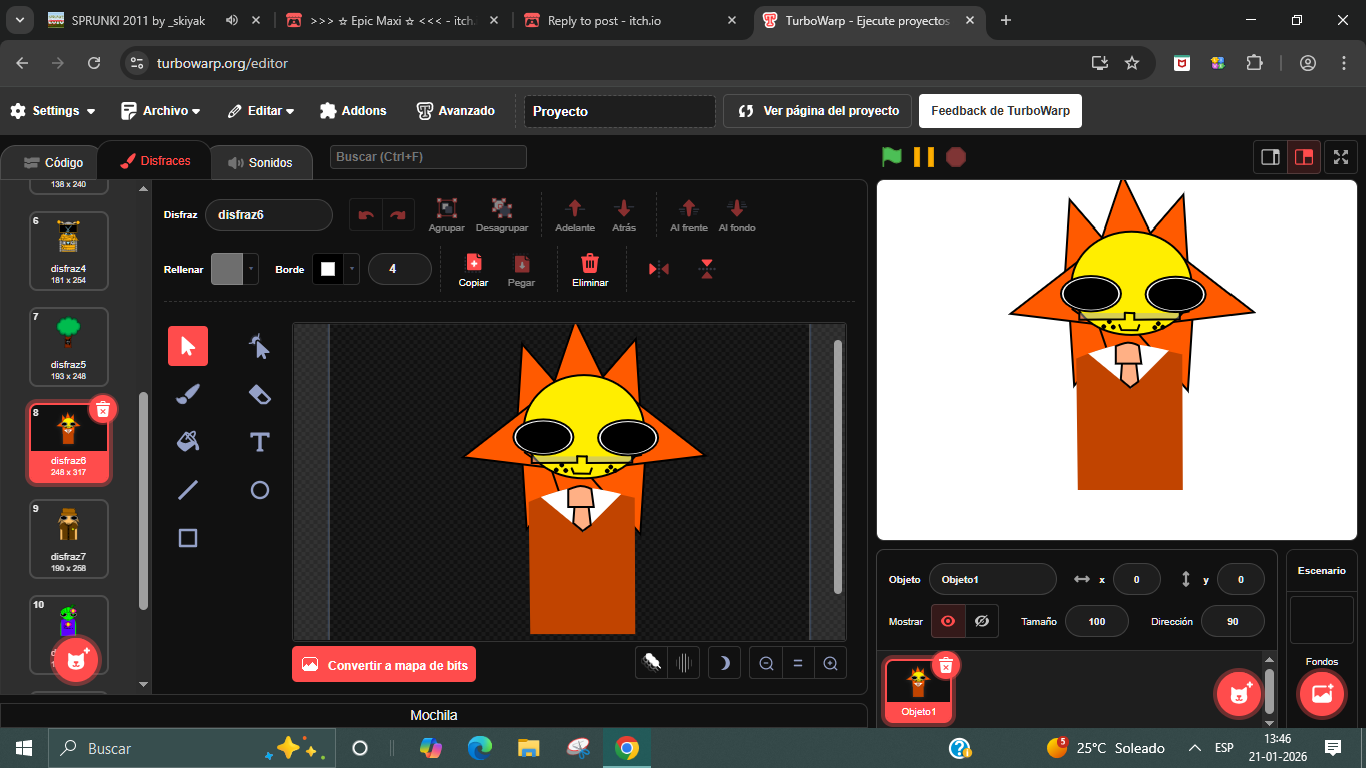Show the sprite with the eye button
Screen dimensions: 1366x768
(x=948, y=621)
